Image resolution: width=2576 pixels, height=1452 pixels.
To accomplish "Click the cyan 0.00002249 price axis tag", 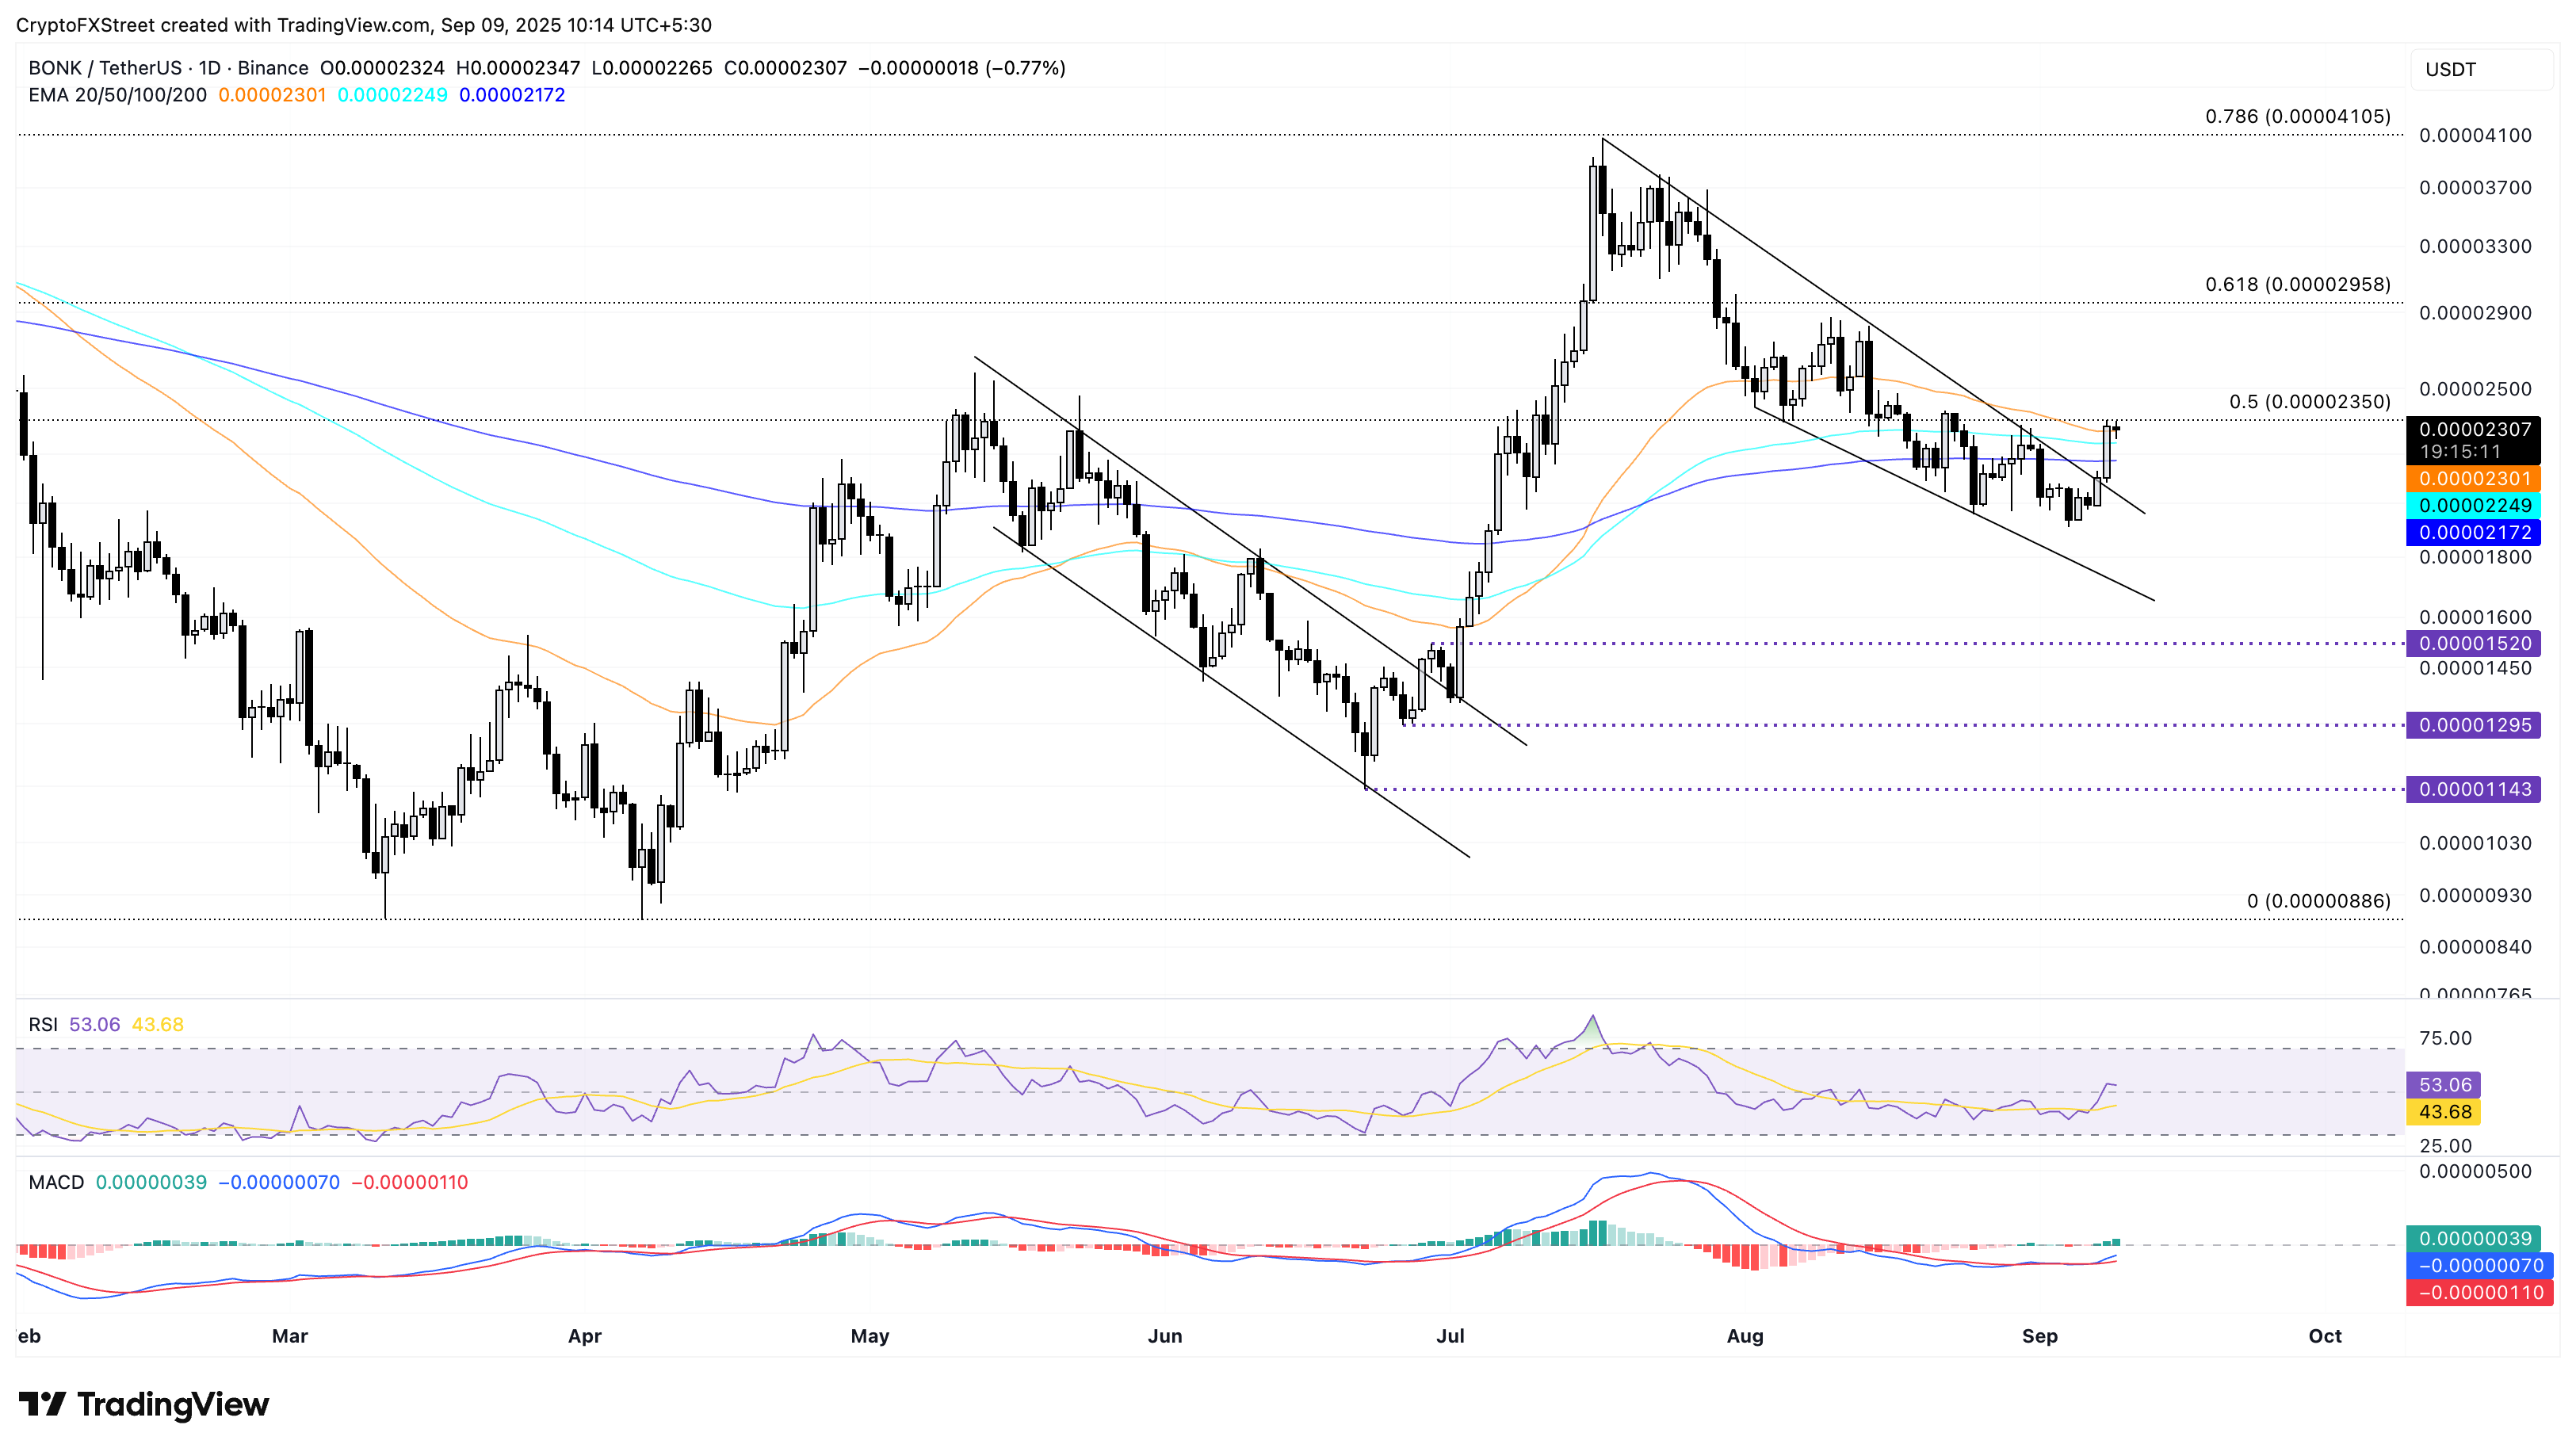I will coord(2474,506).
